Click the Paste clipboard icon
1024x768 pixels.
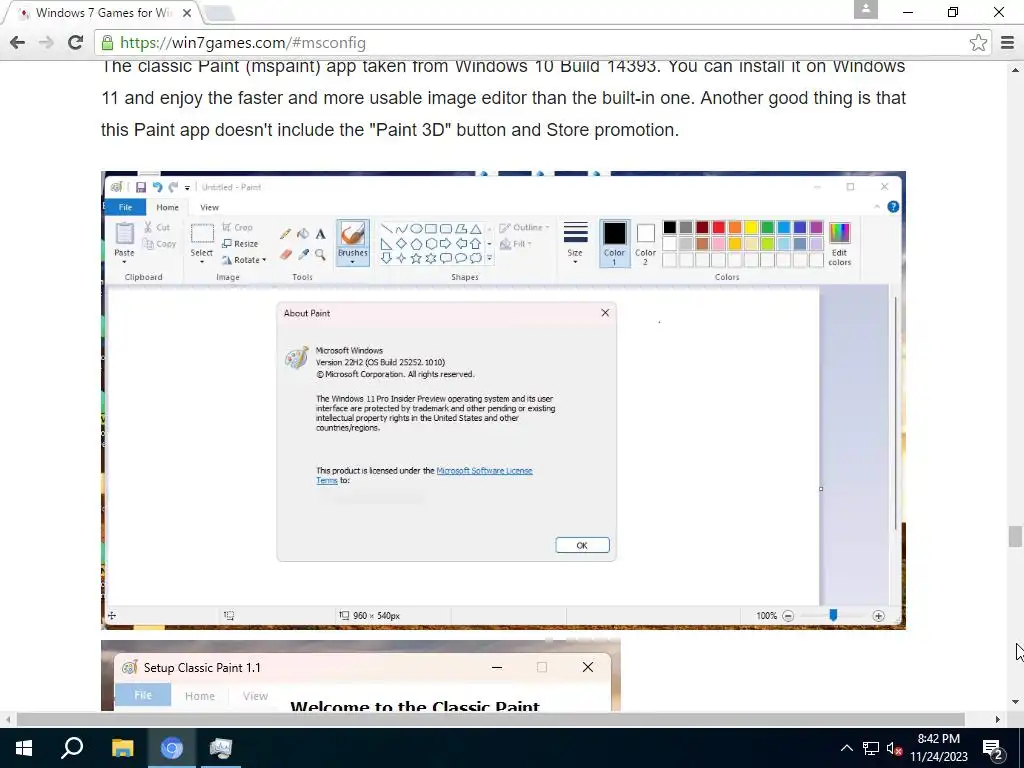pyautogui.click(x=124, y=233)
